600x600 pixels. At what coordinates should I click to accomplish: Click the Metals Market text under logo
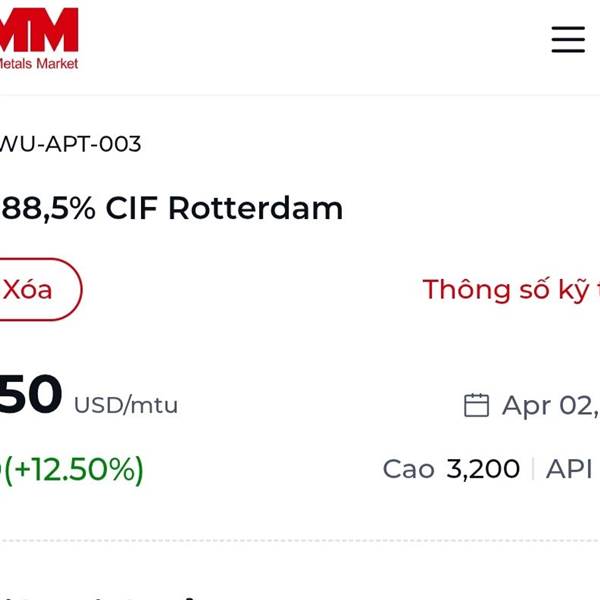[x=39, y=63]
